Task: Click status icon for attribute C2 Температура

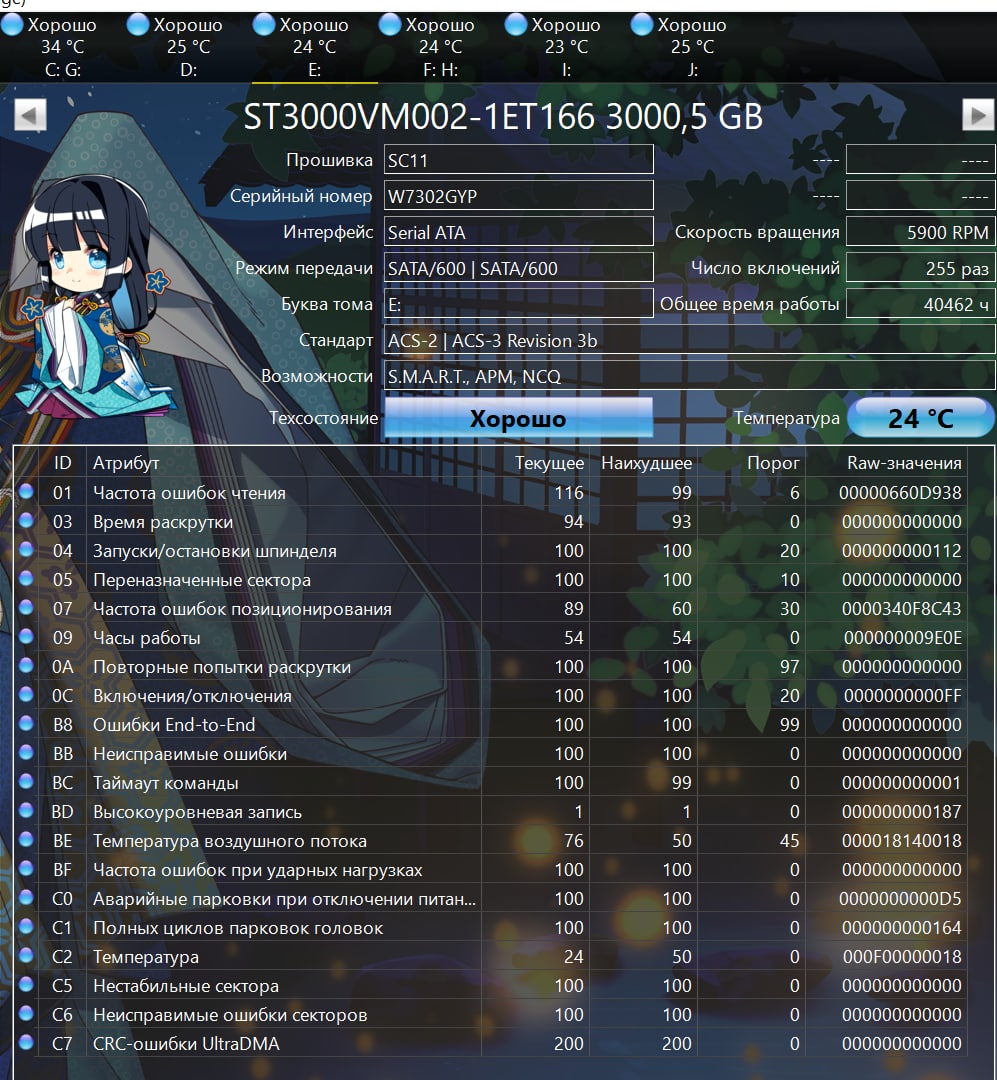Action: [x=26, y=955]
